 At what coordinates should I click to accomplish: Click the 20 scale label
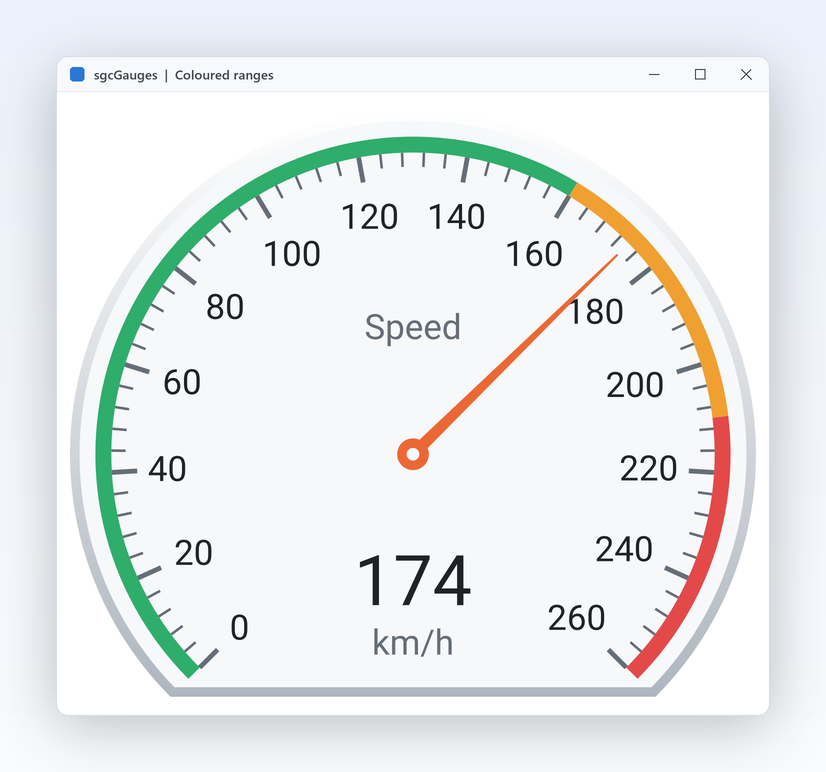pyautogui.click(x=193, y=553)
